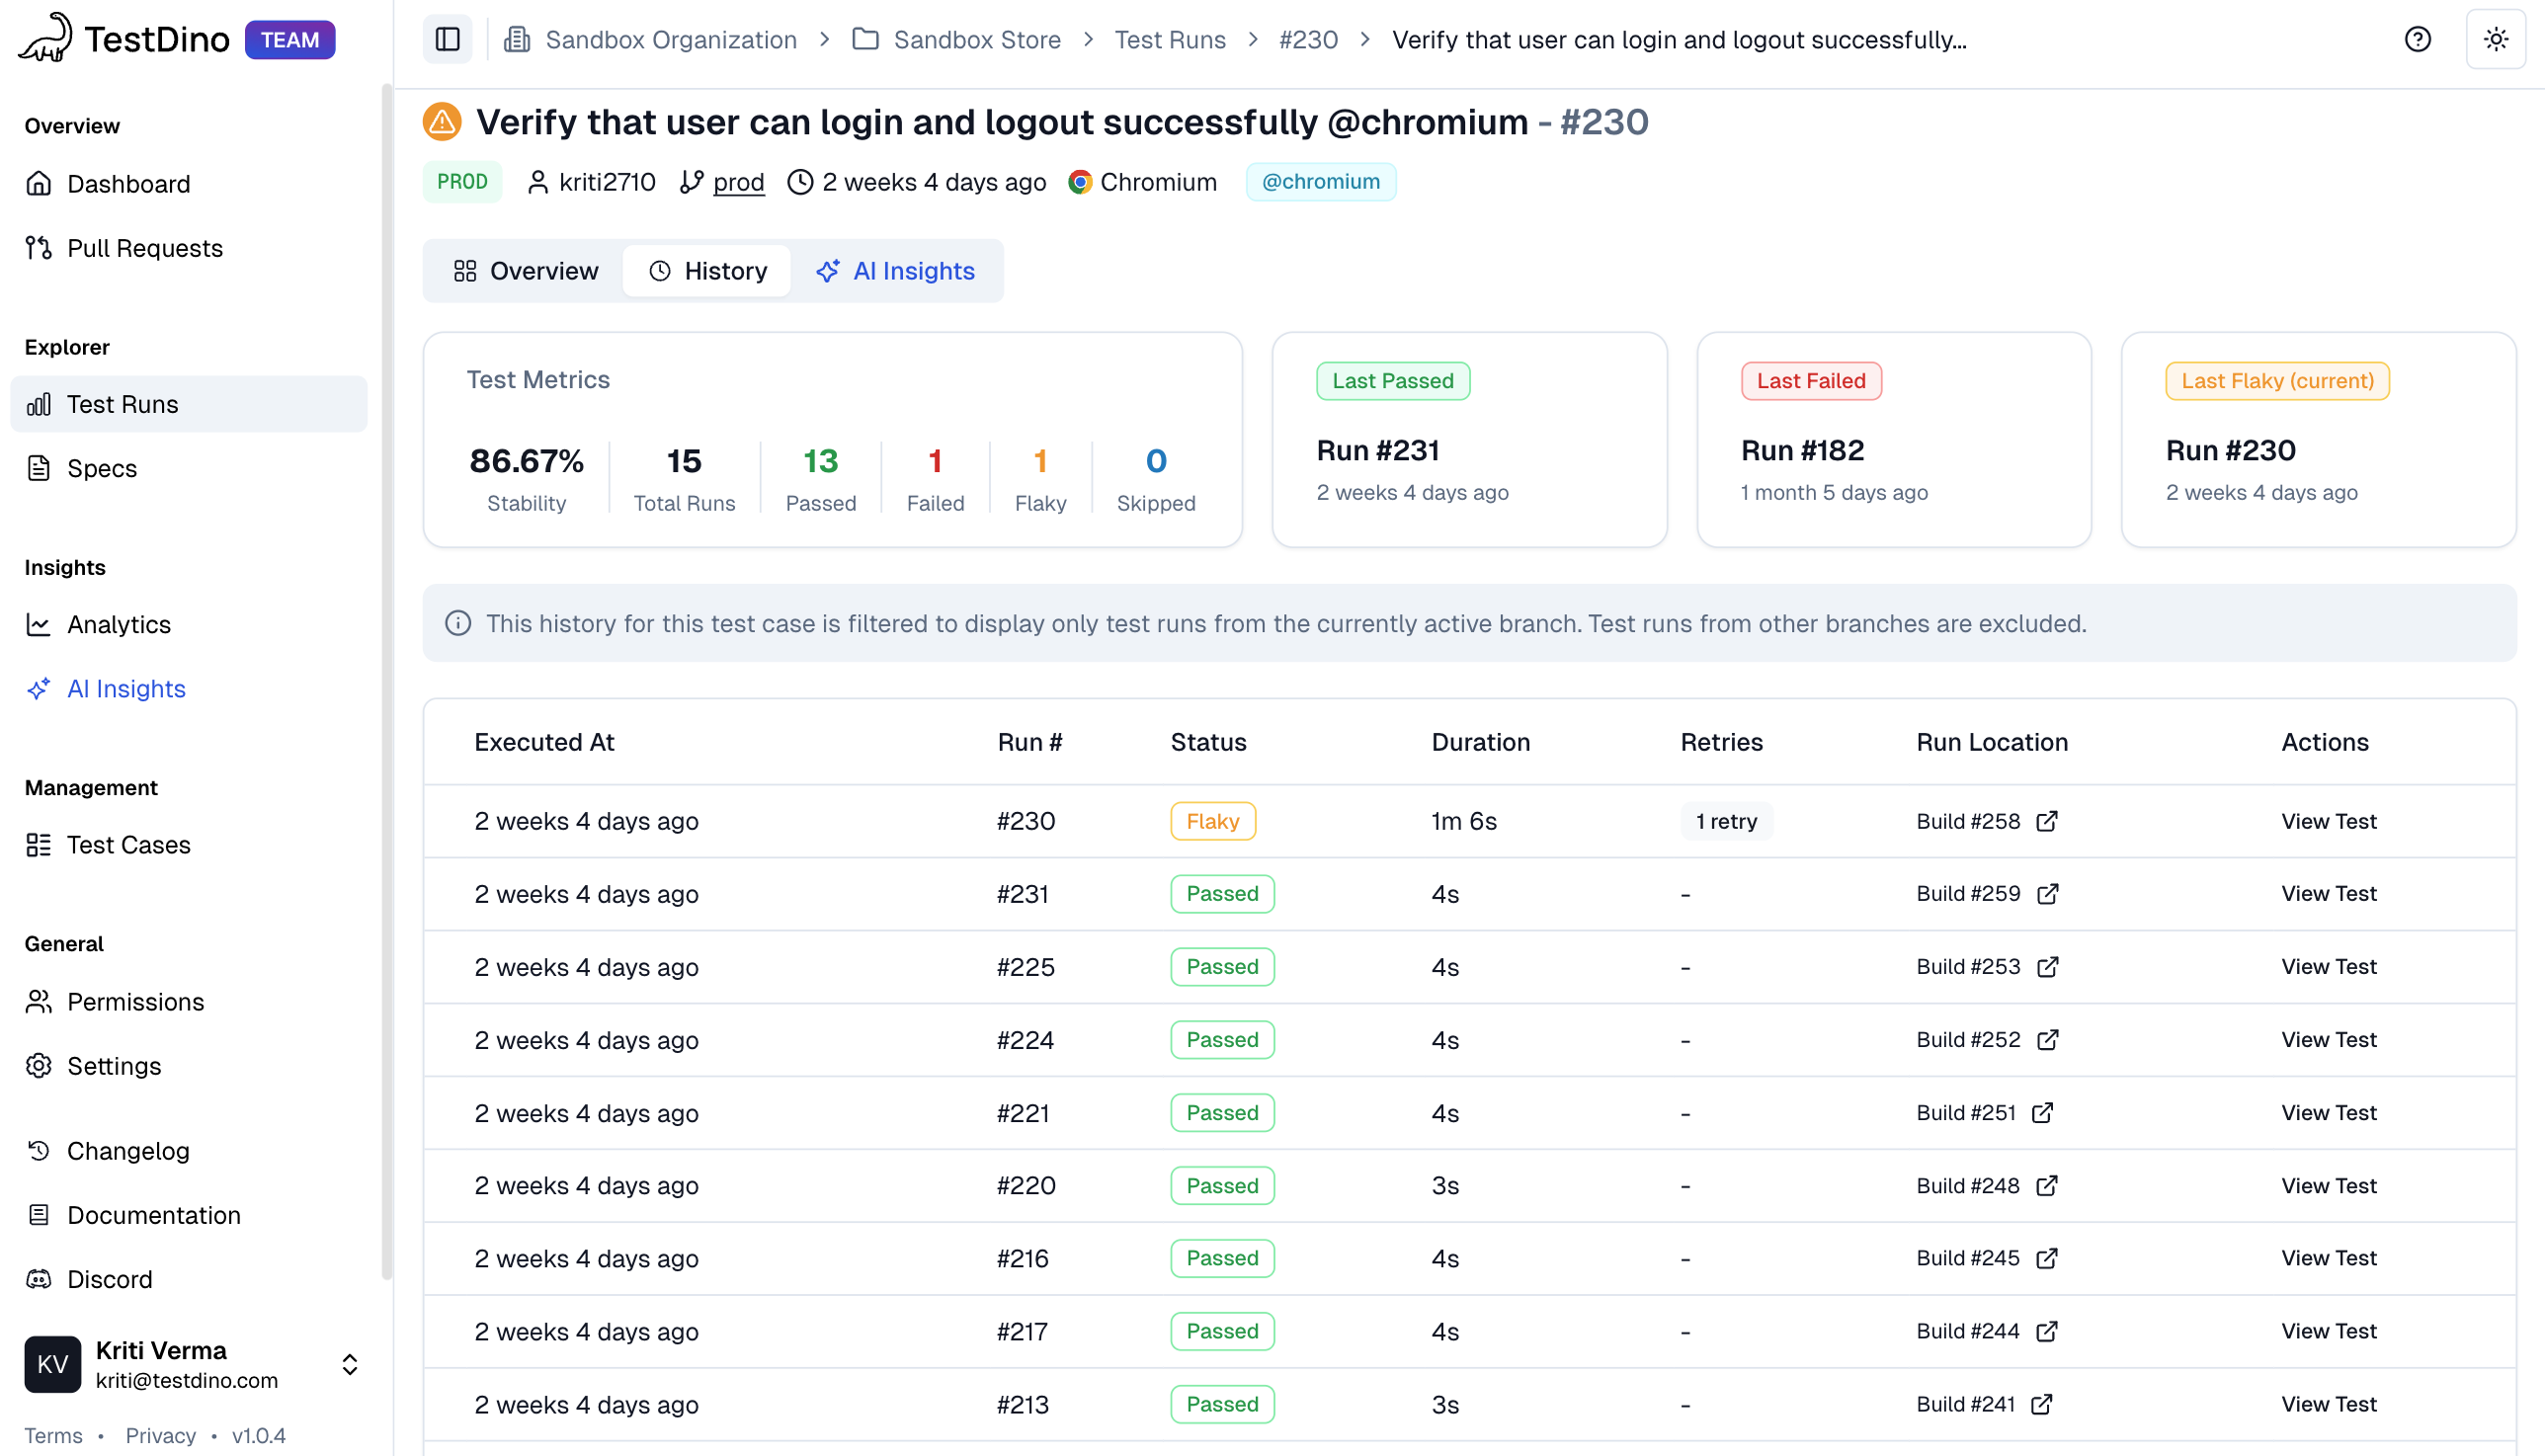Viewport: 2545px width, 1456px height.
Task: Click the Specs document icon in sidebar
Action: (38, 467)
